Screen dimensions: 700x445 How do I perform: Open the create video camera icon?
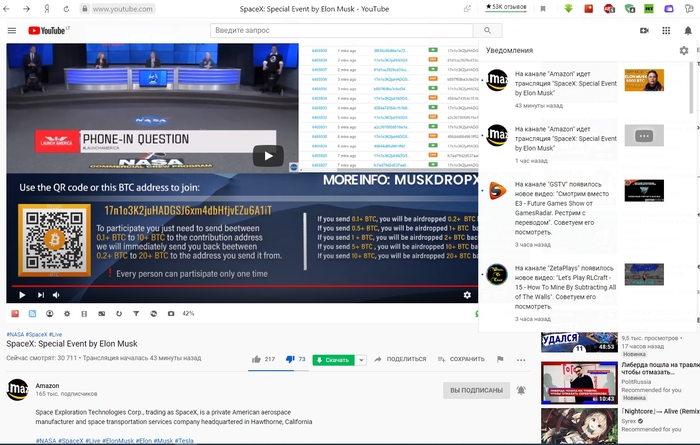pos(644,30)
